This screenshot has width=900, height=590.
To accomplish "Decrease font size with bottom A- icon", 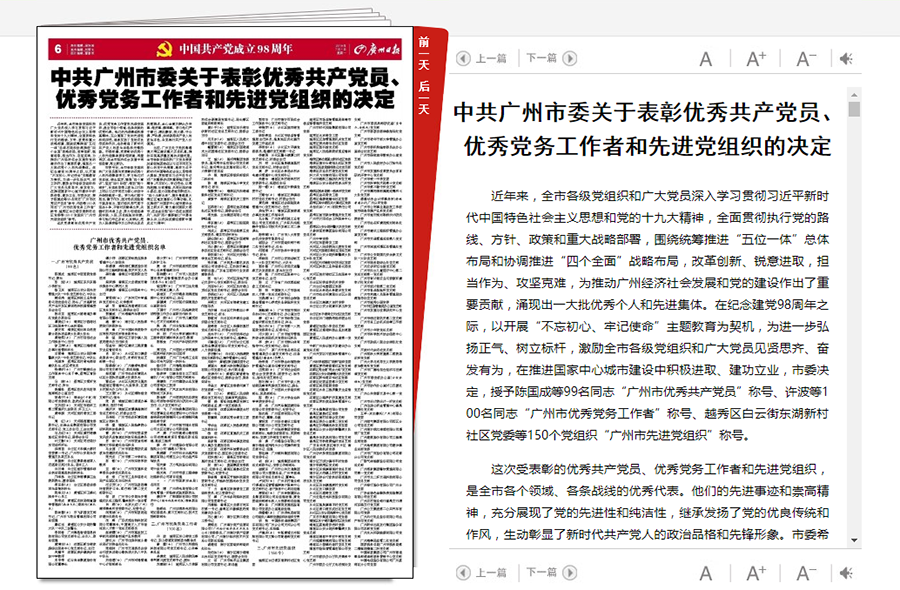I will 806,573.
